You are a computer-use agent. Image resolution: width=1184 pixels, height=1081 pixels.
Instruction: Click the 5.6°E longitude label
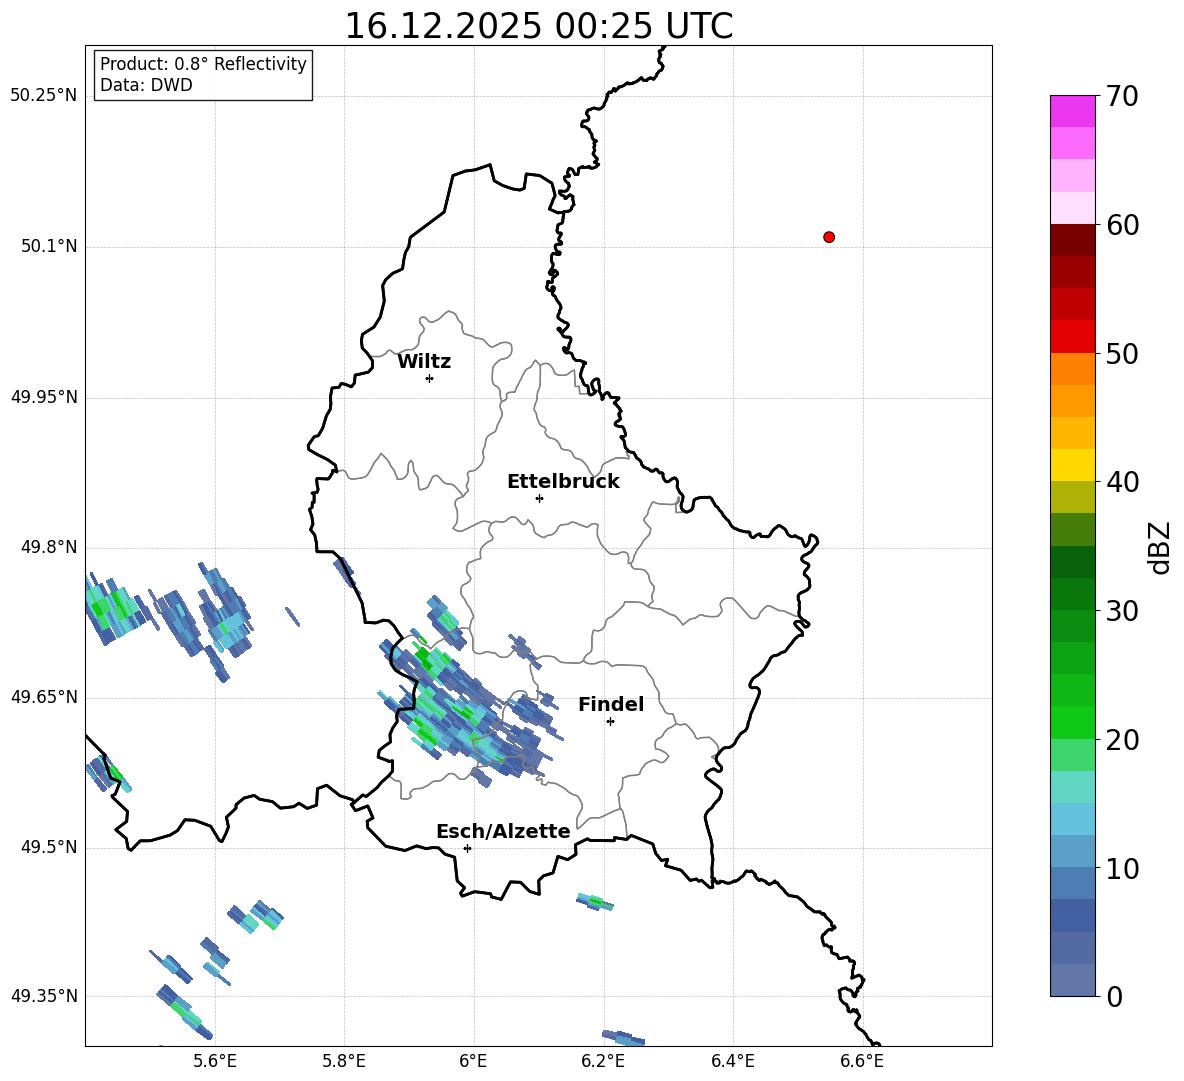click(x=214, y=1061)
